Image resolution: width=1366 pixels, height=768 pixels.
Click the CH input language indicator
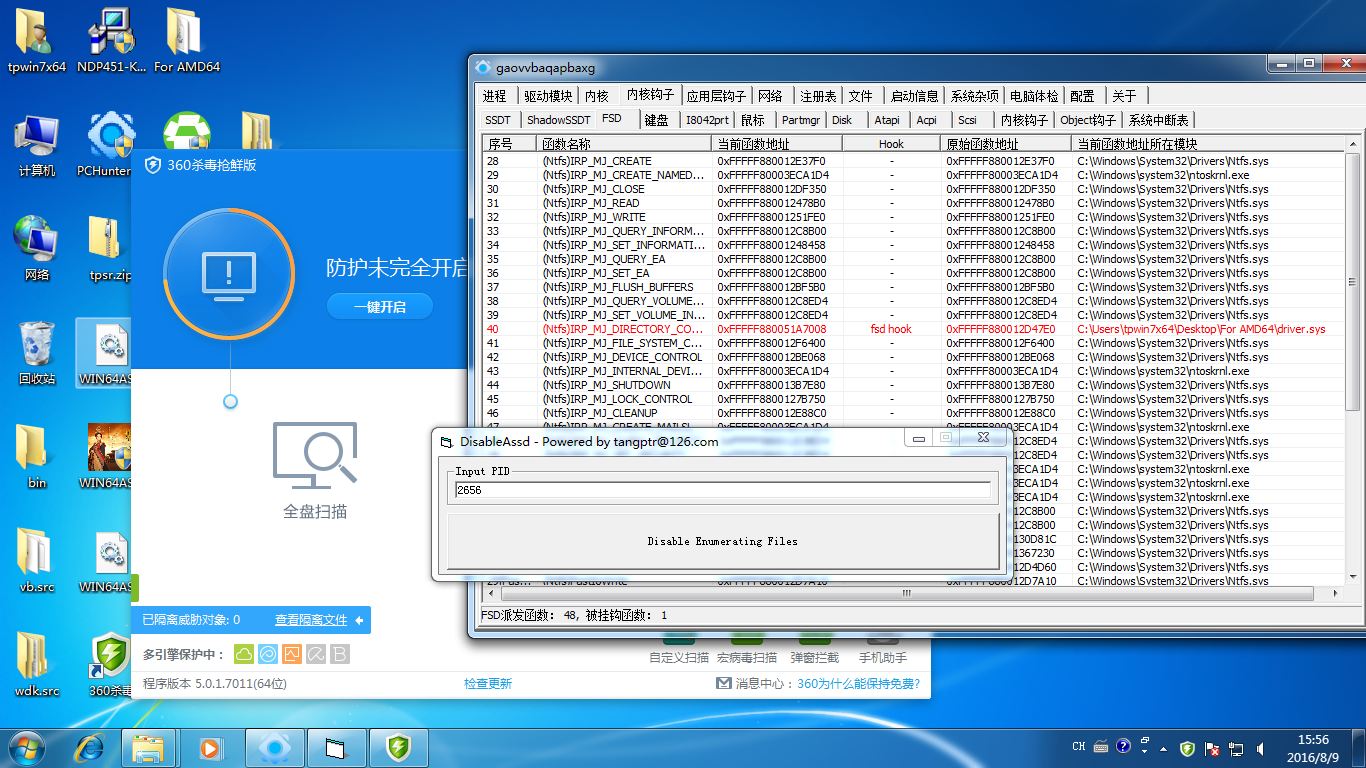pyautogui.click(x=1079, y=747)
